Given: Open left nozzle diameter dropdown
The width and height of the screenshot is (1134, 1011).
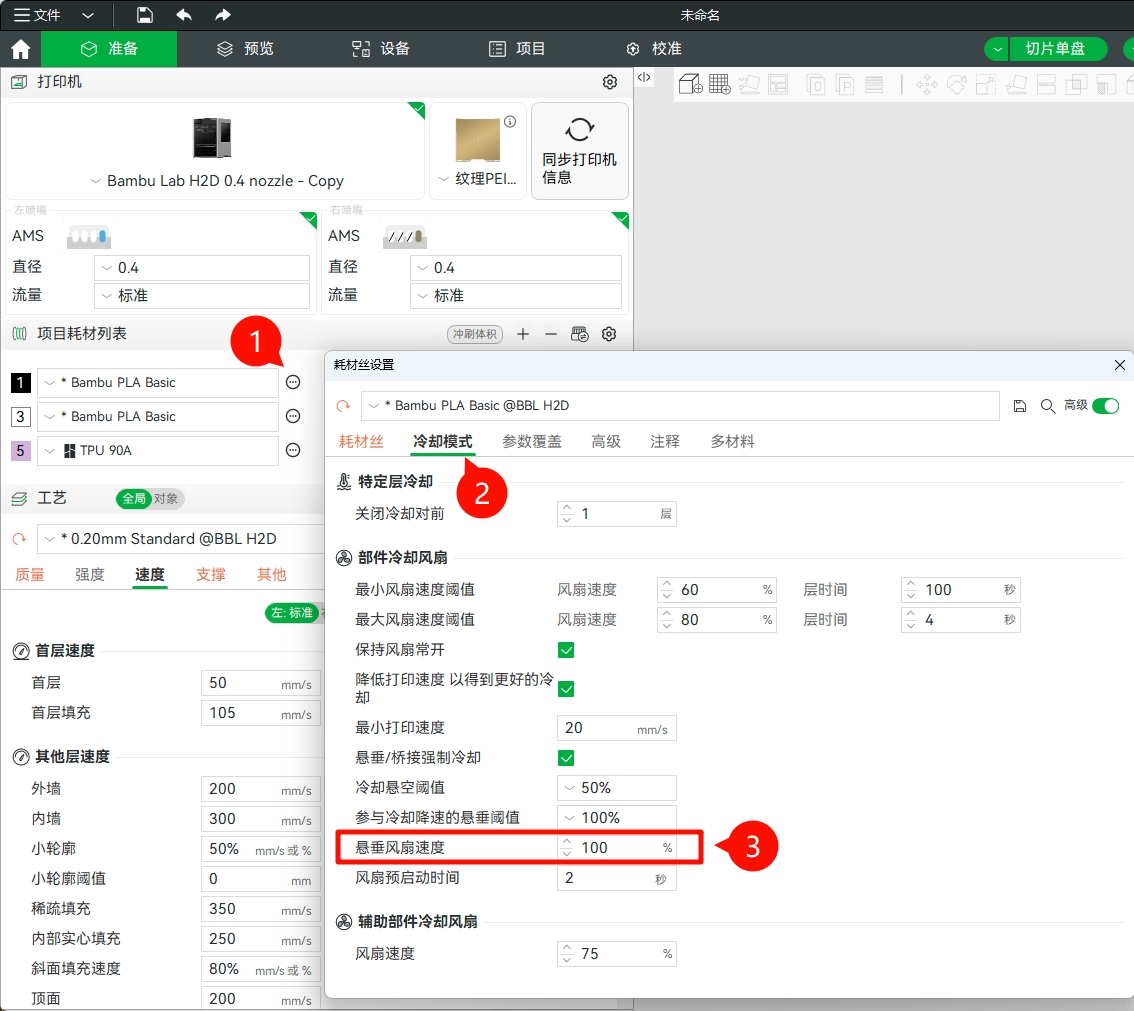Looking at the screenshot, I should (x=202, y=268).
